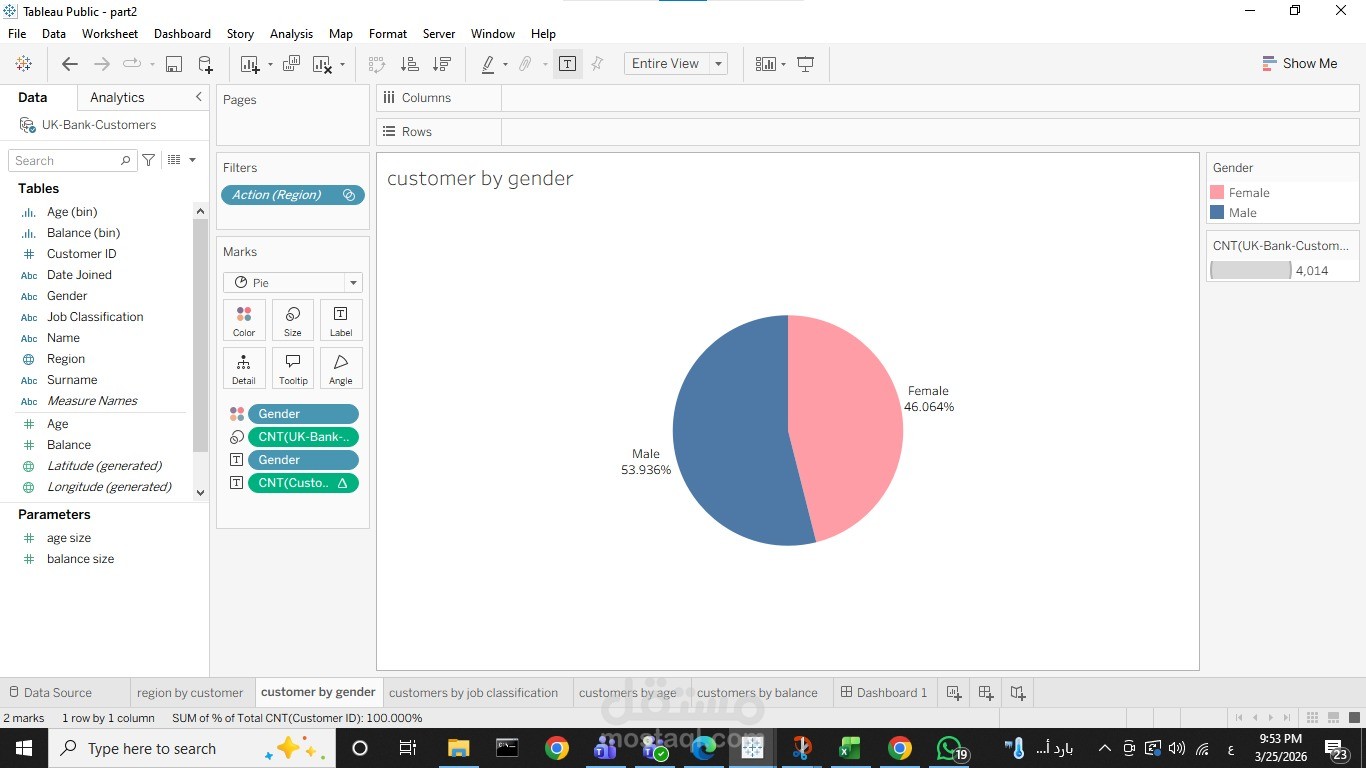The width and height of the screenshot is (1366, 768).
Task: Click the Detail marks card button
Action: (244, 368)
